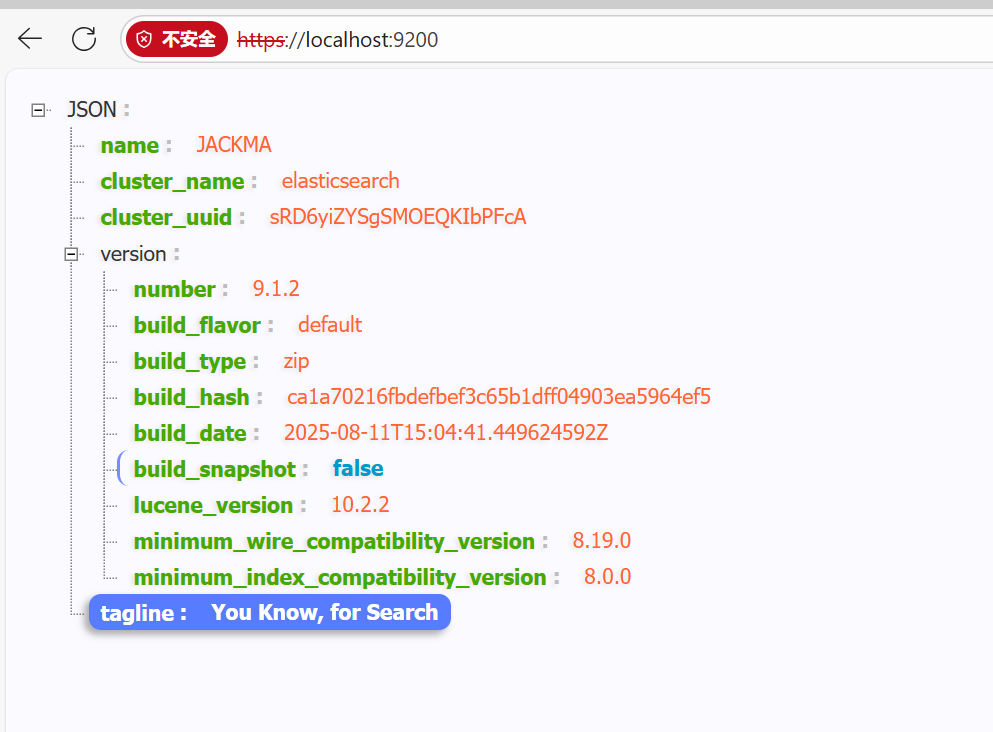This screenshot has width=993, height=732.
Task: Select the build_type key
Action: coord(190,362)
